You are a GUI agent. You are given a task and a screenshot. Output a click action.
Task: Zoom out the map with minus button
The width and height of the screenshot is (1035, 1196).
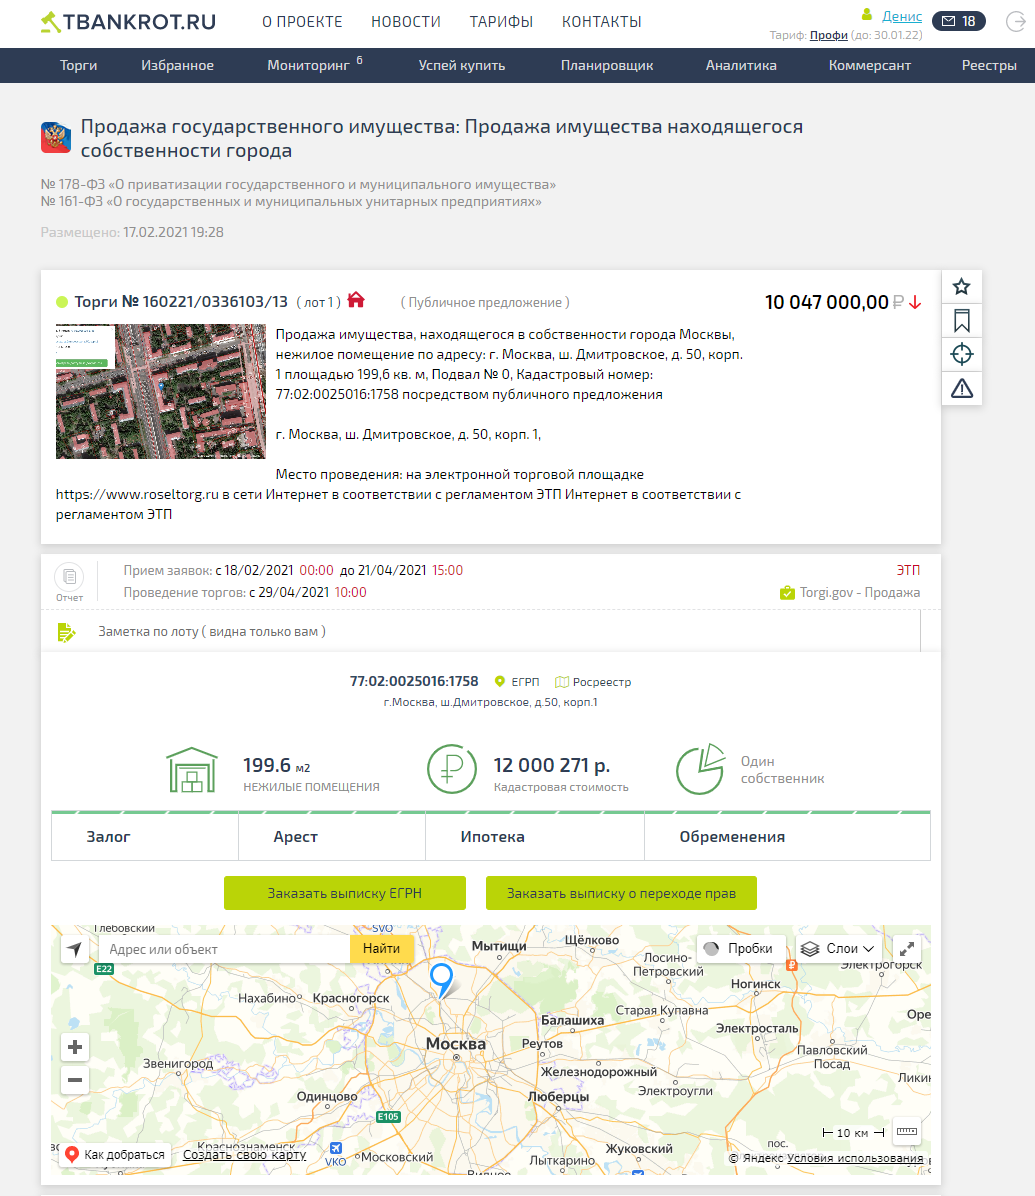(x=75, y=1079)
